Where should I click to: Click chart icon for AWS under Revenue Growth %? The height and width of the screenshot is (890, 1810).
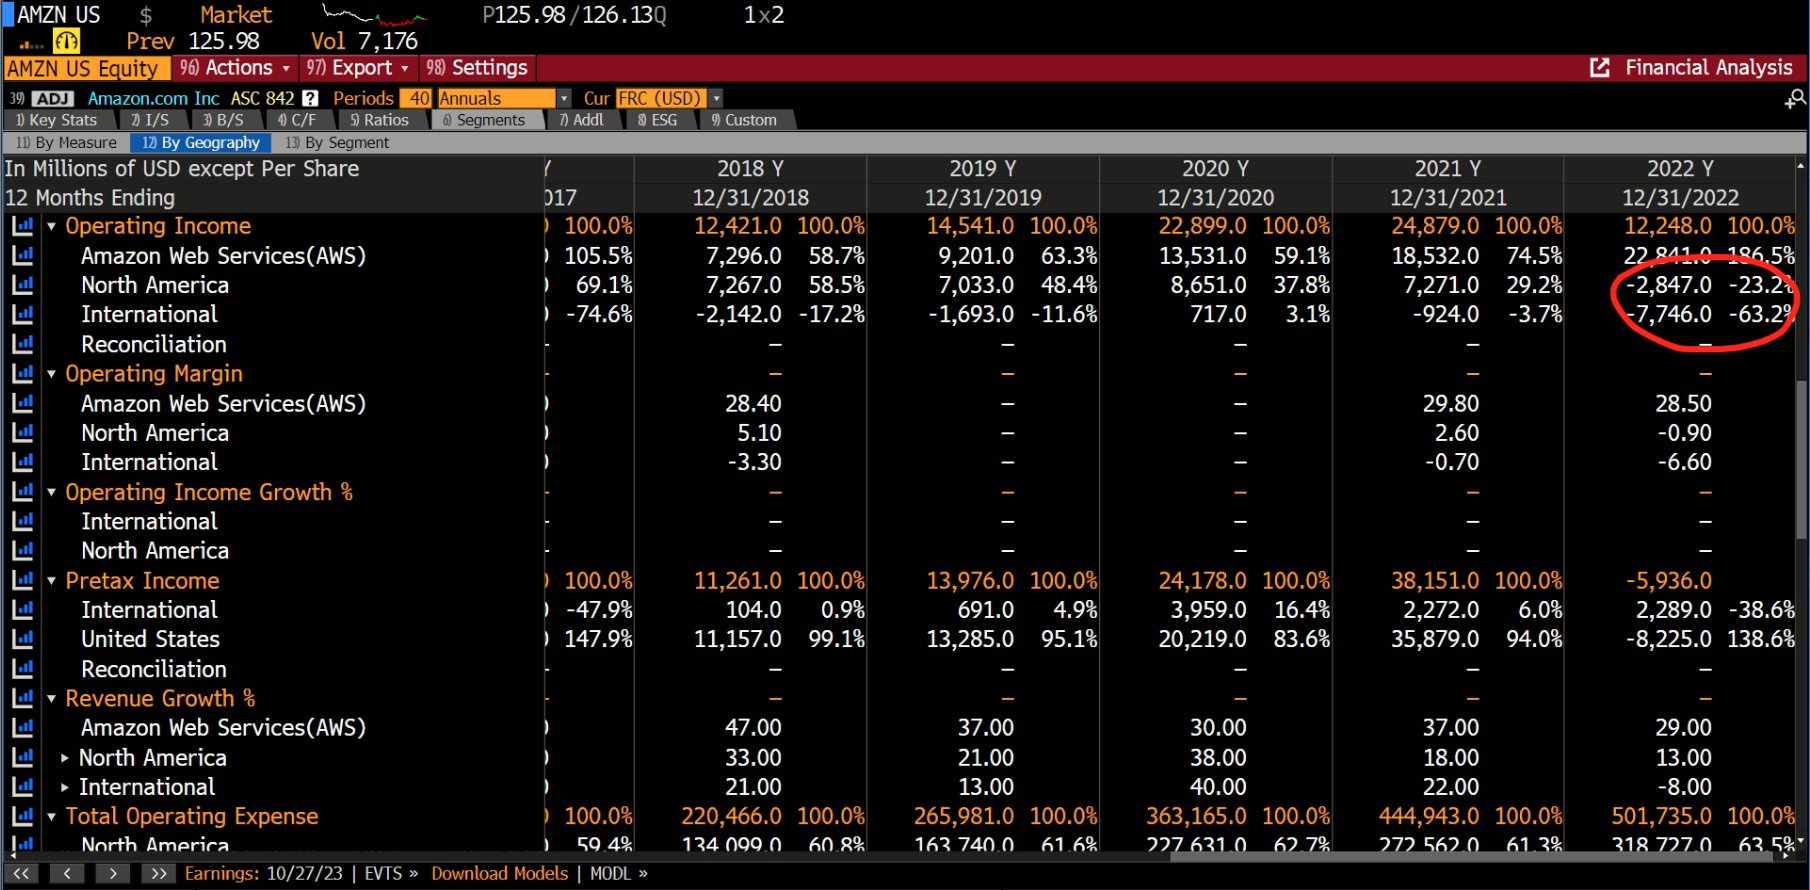(x=22, y=728)
